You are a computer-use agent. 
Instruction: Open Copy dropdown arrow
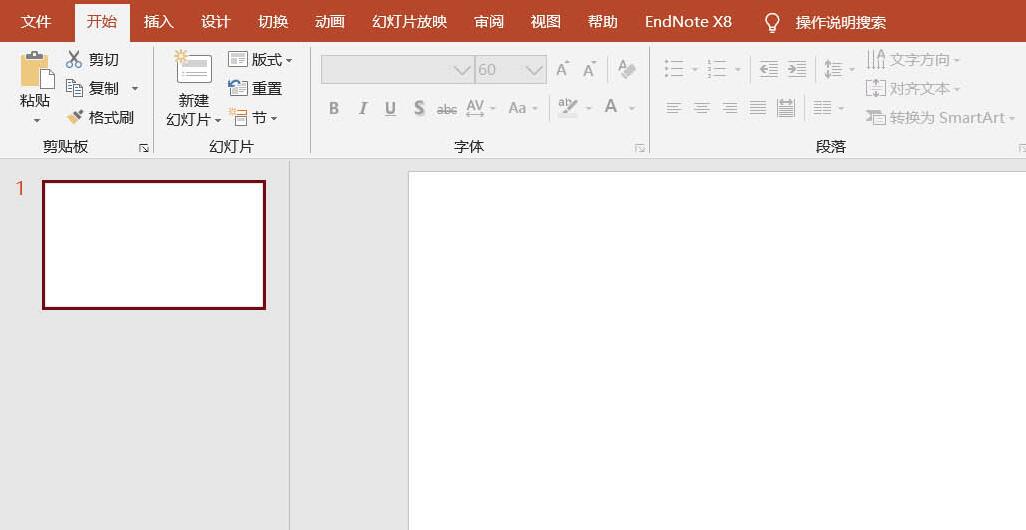tap(135, 88)
